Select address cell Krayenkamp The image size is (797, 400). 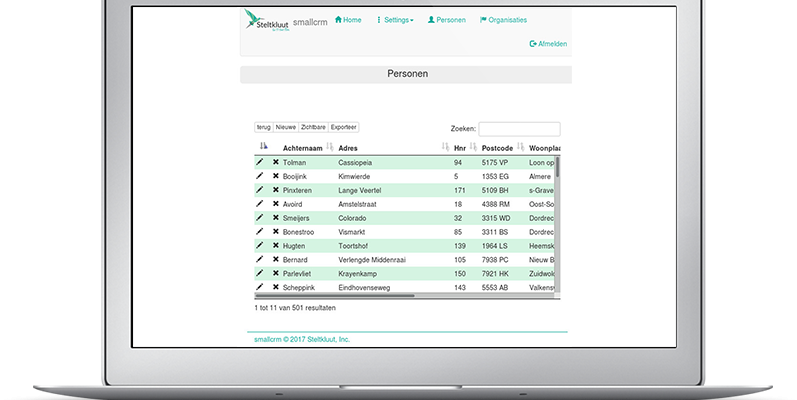click(x=357, y=273)
